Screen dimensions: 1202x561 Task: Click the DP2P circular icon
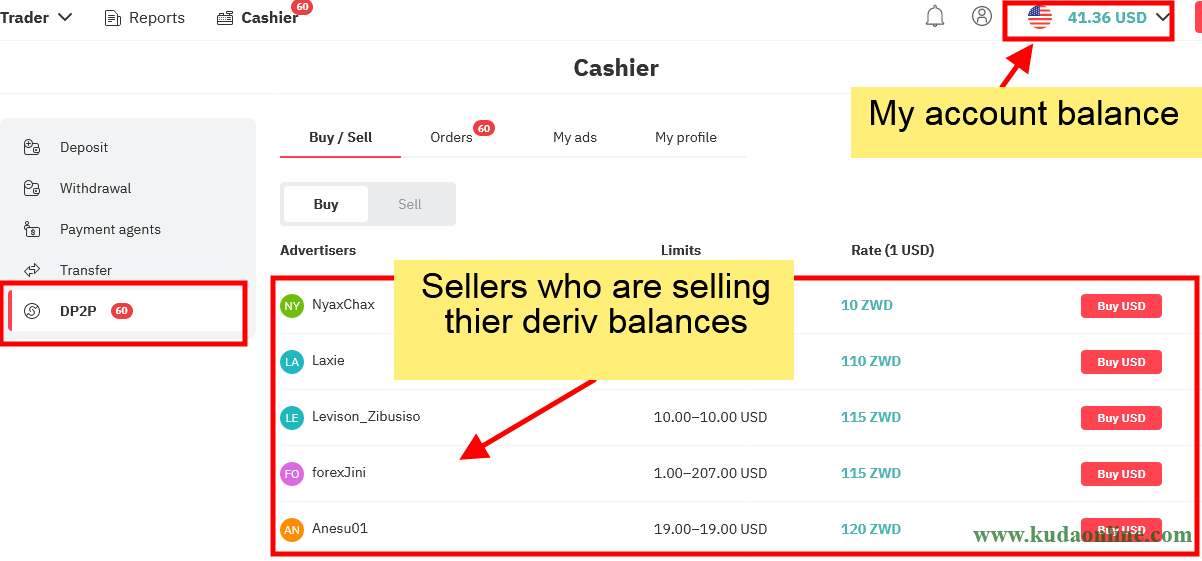click(32, 311)
